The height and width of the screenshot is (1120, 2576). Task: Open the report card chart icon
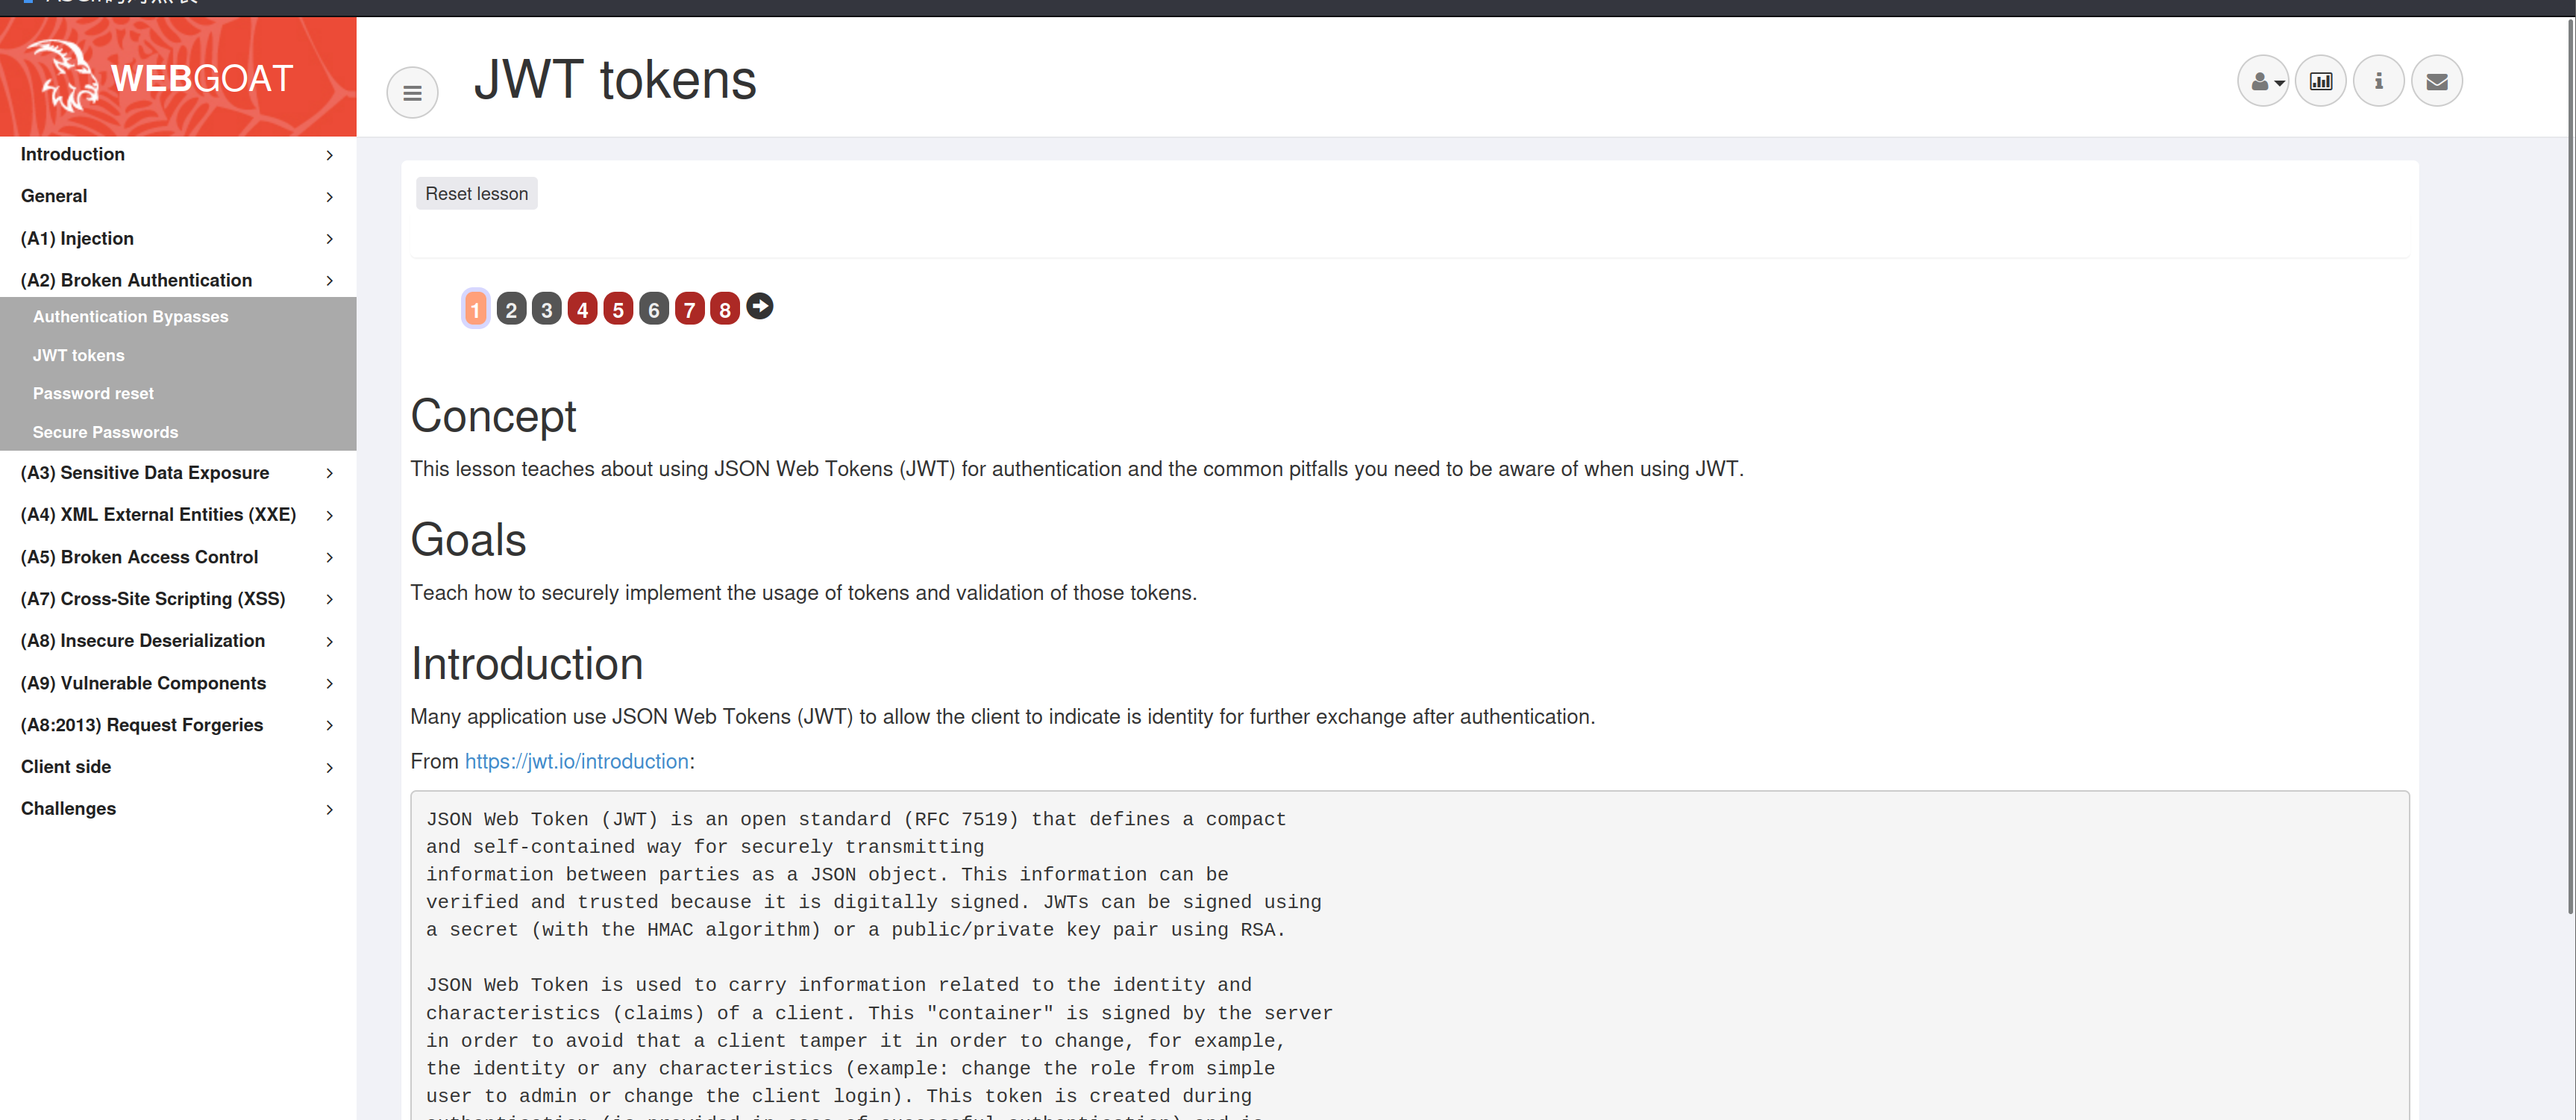2321,81
